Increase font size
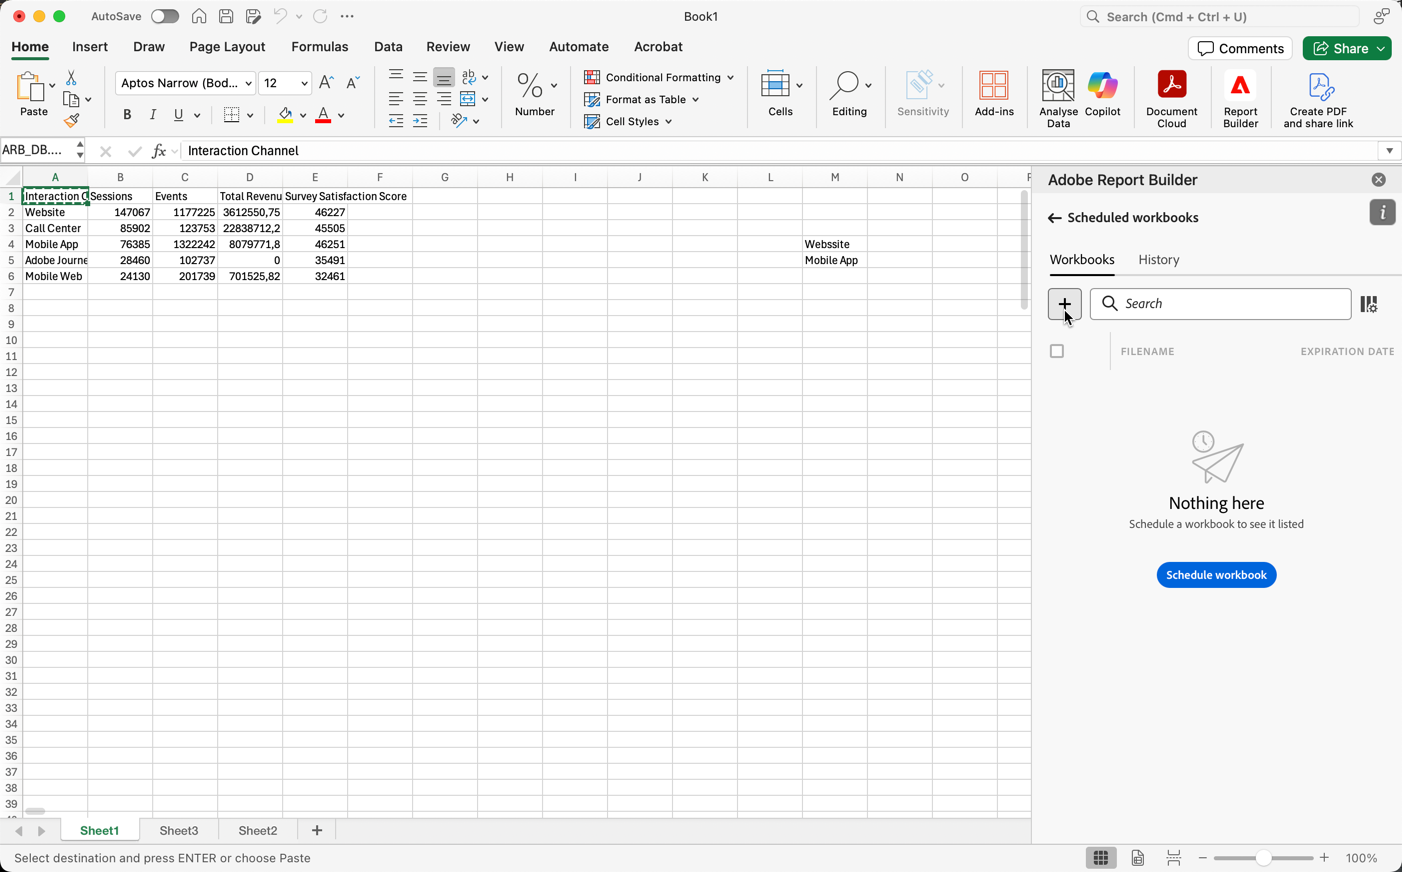This screenshot has height=872, width=1402. pos(326,83)
